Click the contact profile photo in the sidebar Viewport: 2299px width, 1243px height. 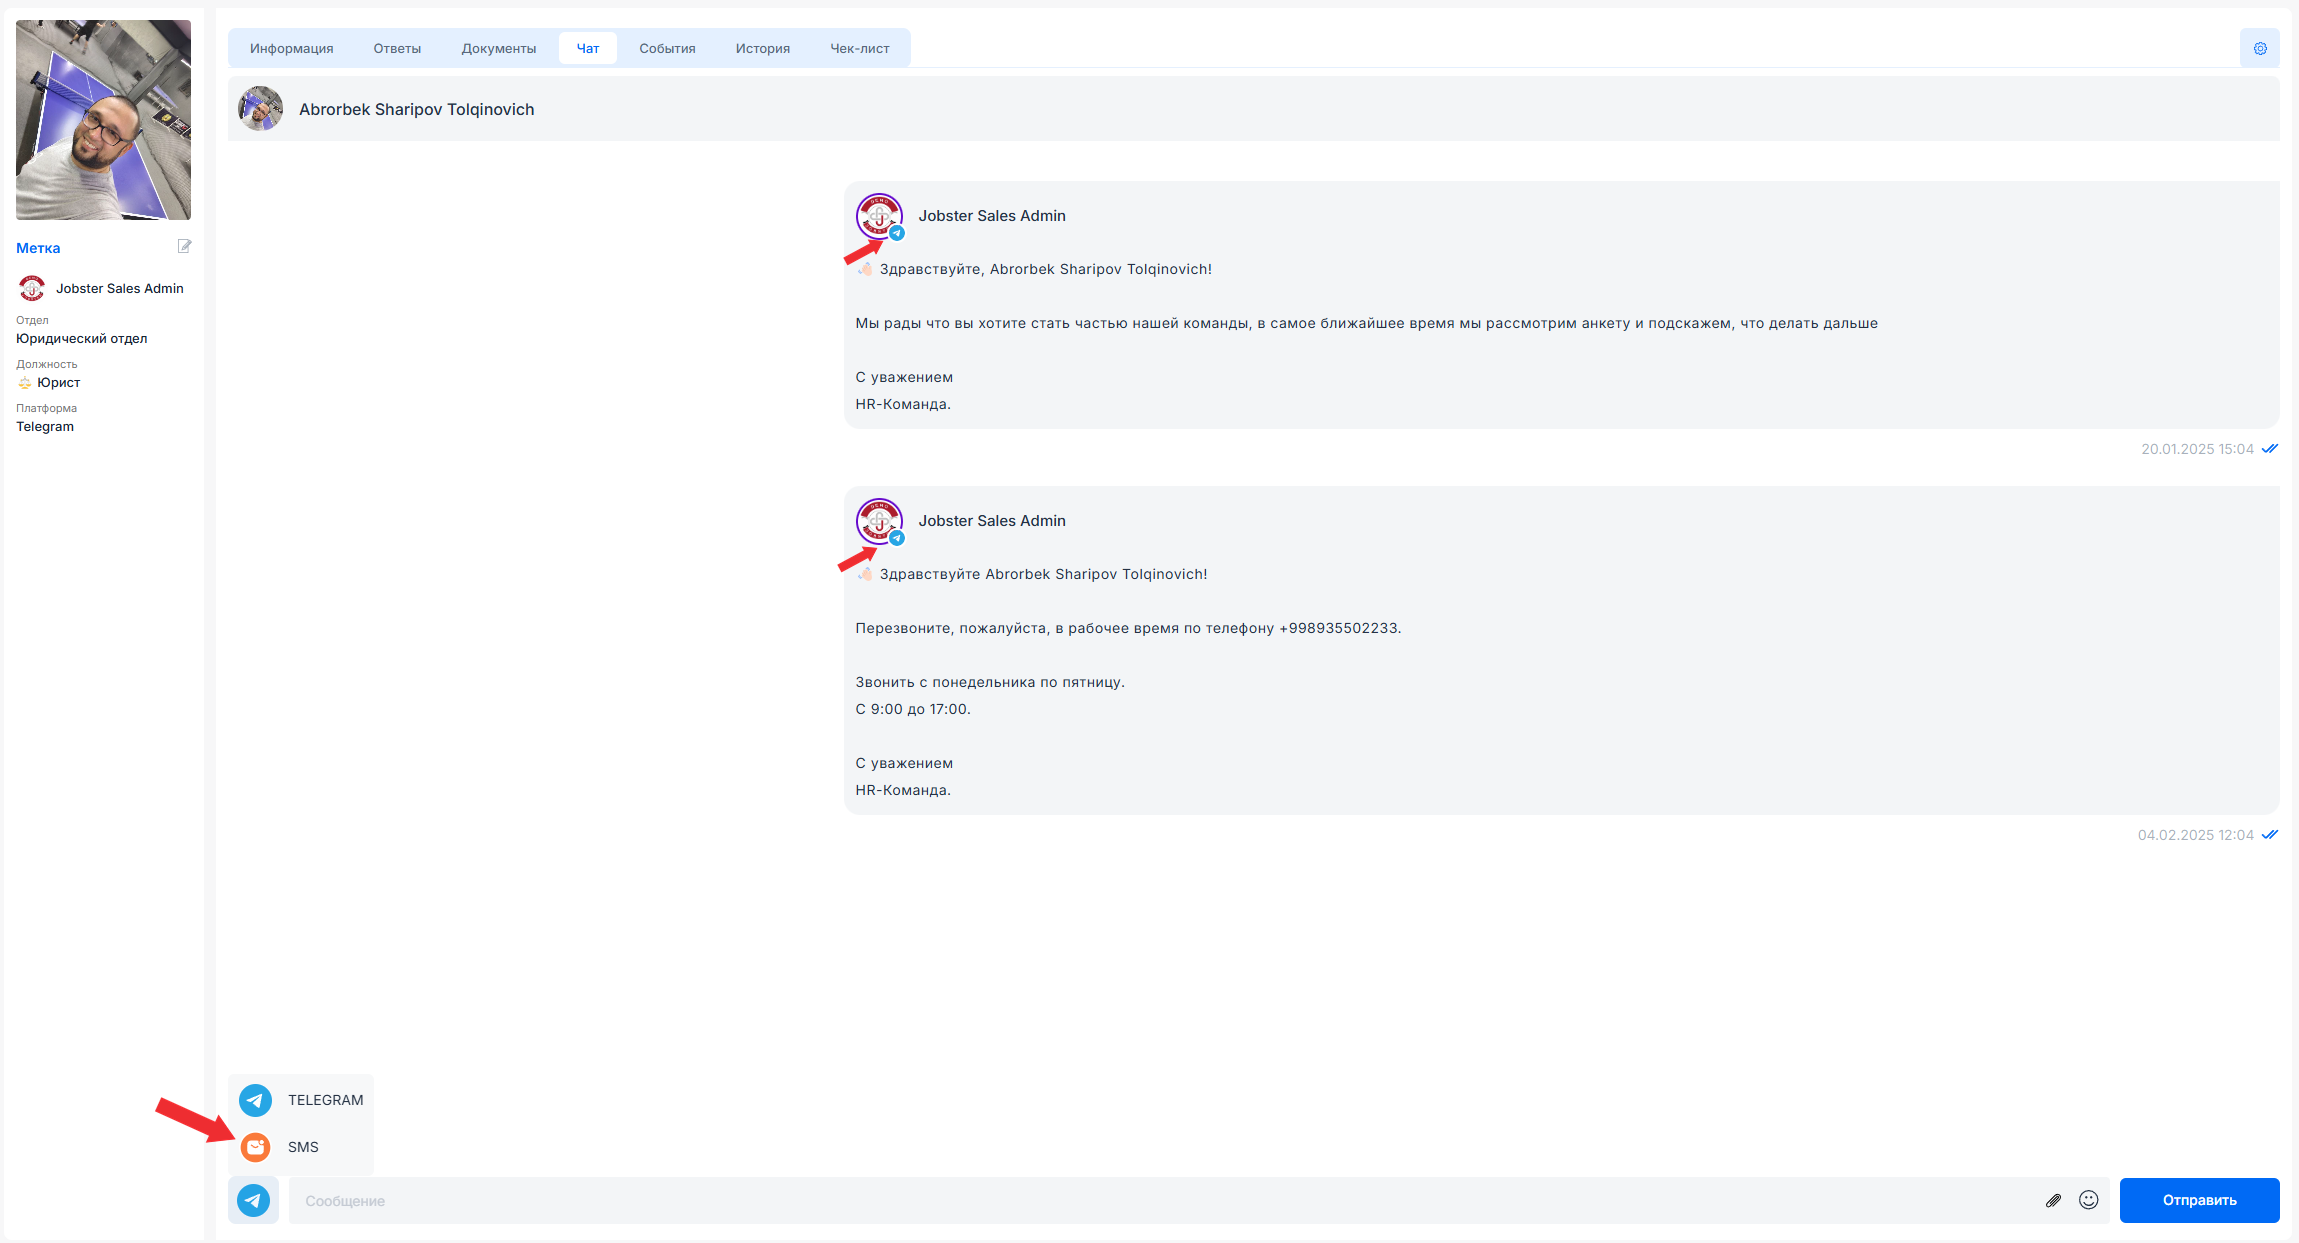103,119
